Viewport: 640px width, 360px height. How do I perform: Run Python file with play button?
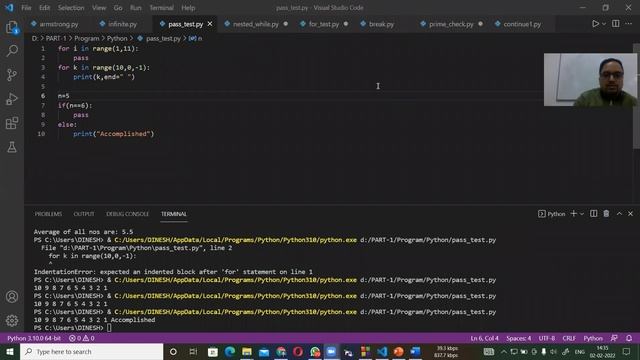(596, 24)
